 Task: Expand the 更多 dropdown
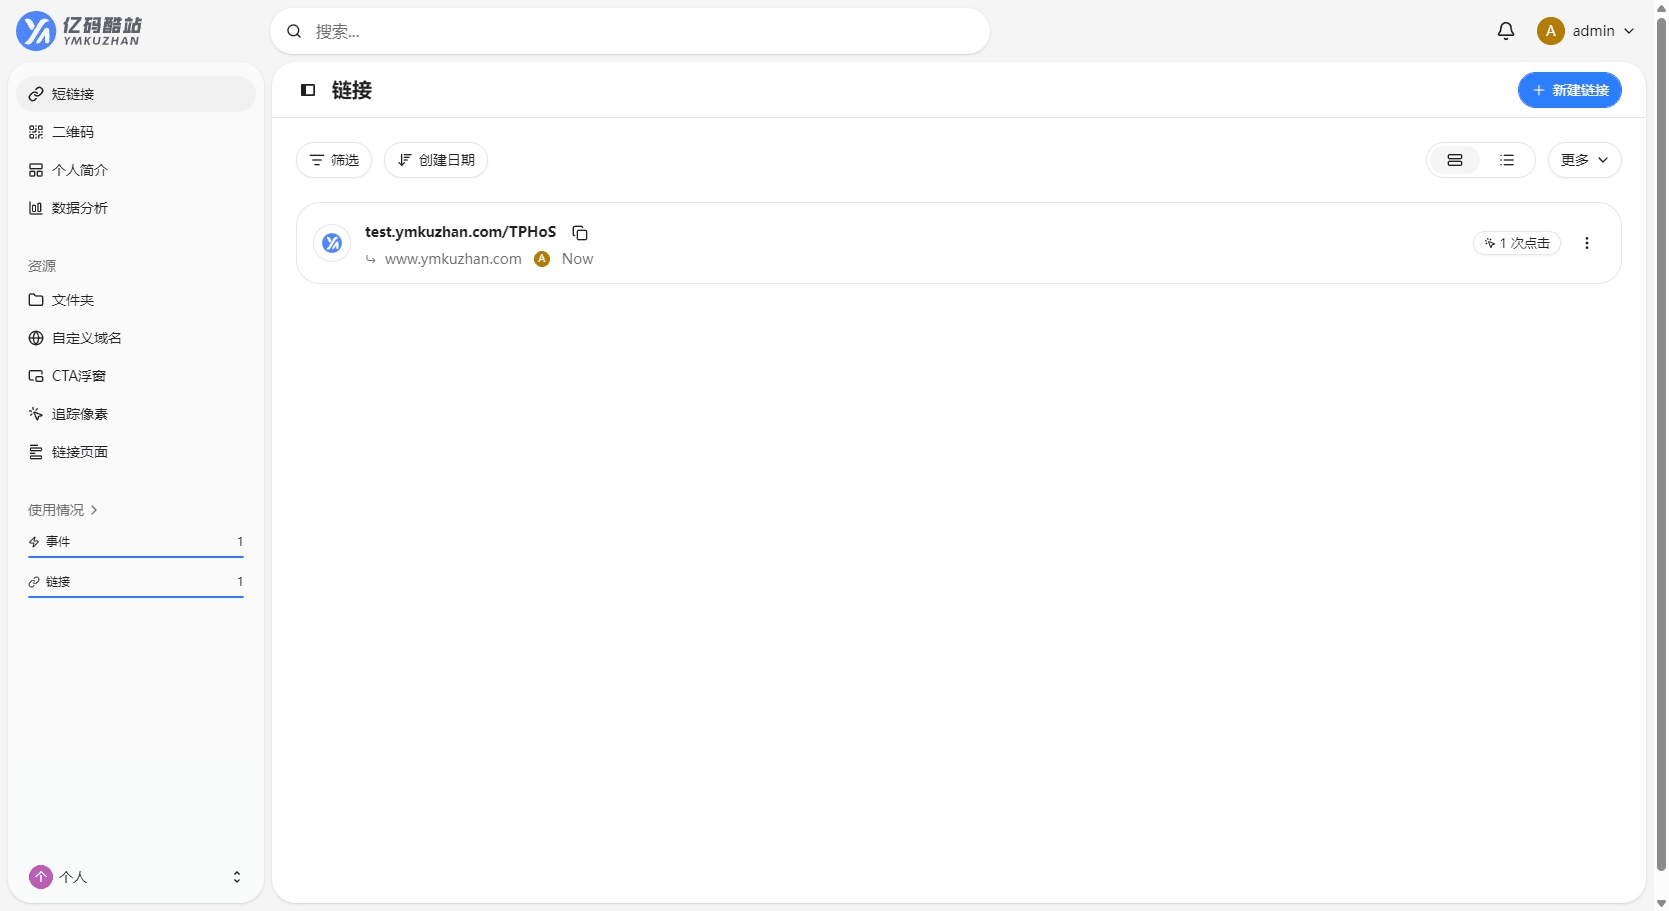point(1585,160)
